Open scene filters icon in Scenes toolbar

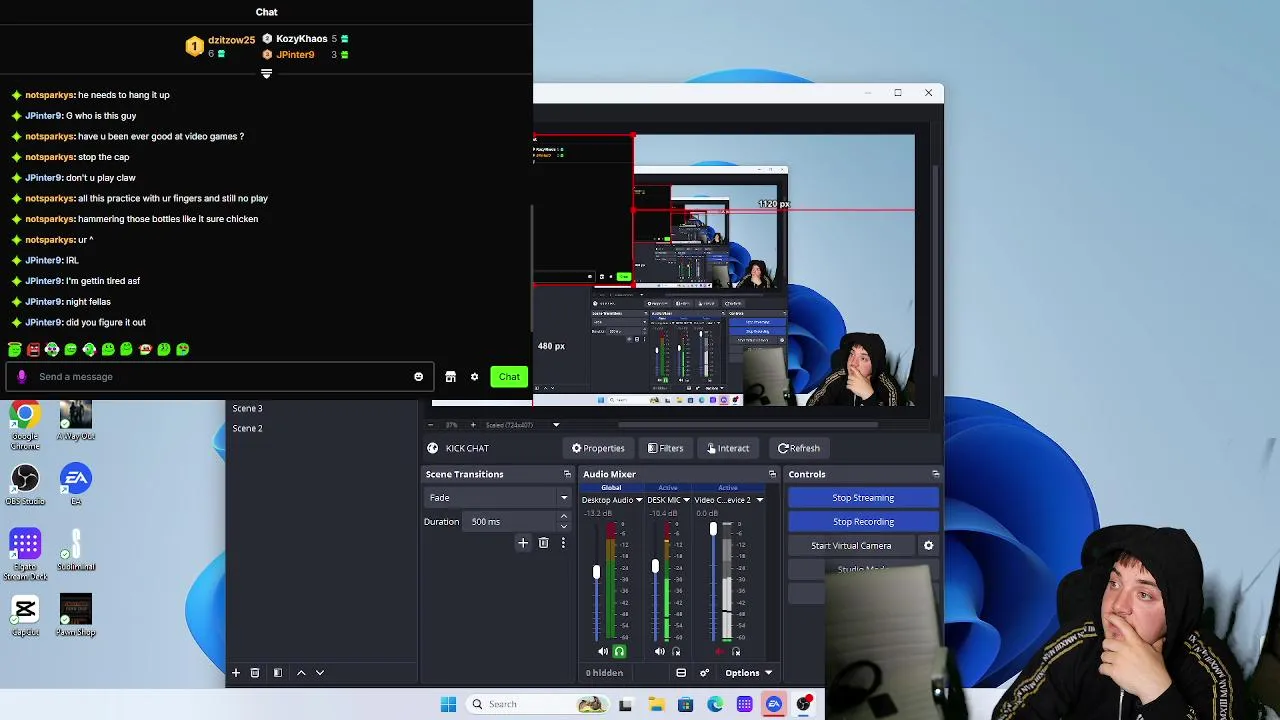point(277,673)
